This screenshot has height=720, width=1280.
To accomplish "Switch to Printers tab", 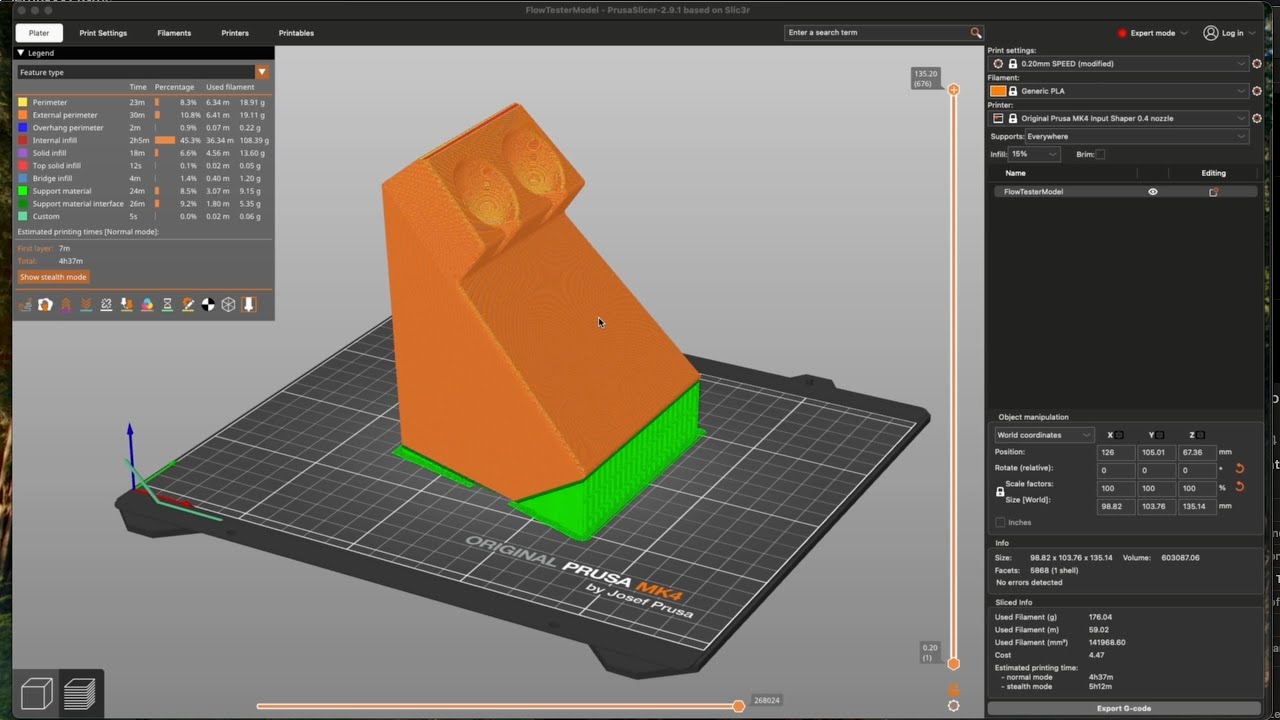I will coord(235,33).
